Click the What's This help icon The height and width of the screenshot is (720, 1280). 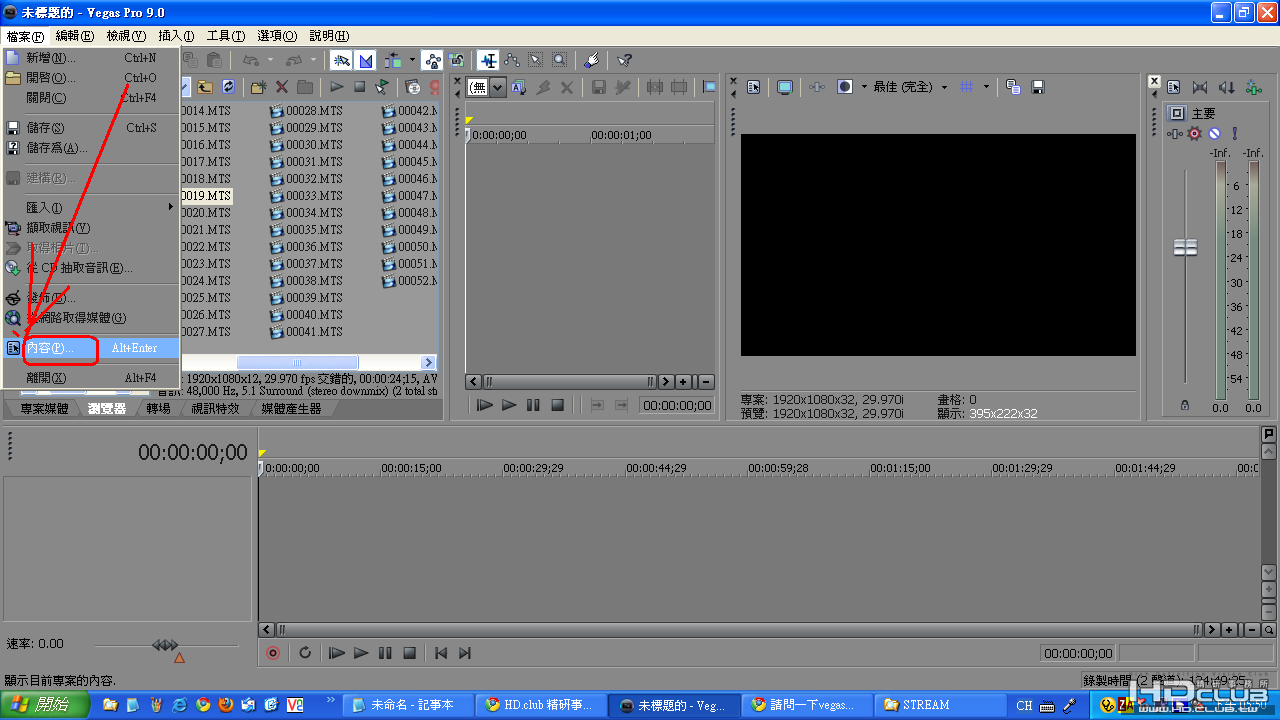624,60
